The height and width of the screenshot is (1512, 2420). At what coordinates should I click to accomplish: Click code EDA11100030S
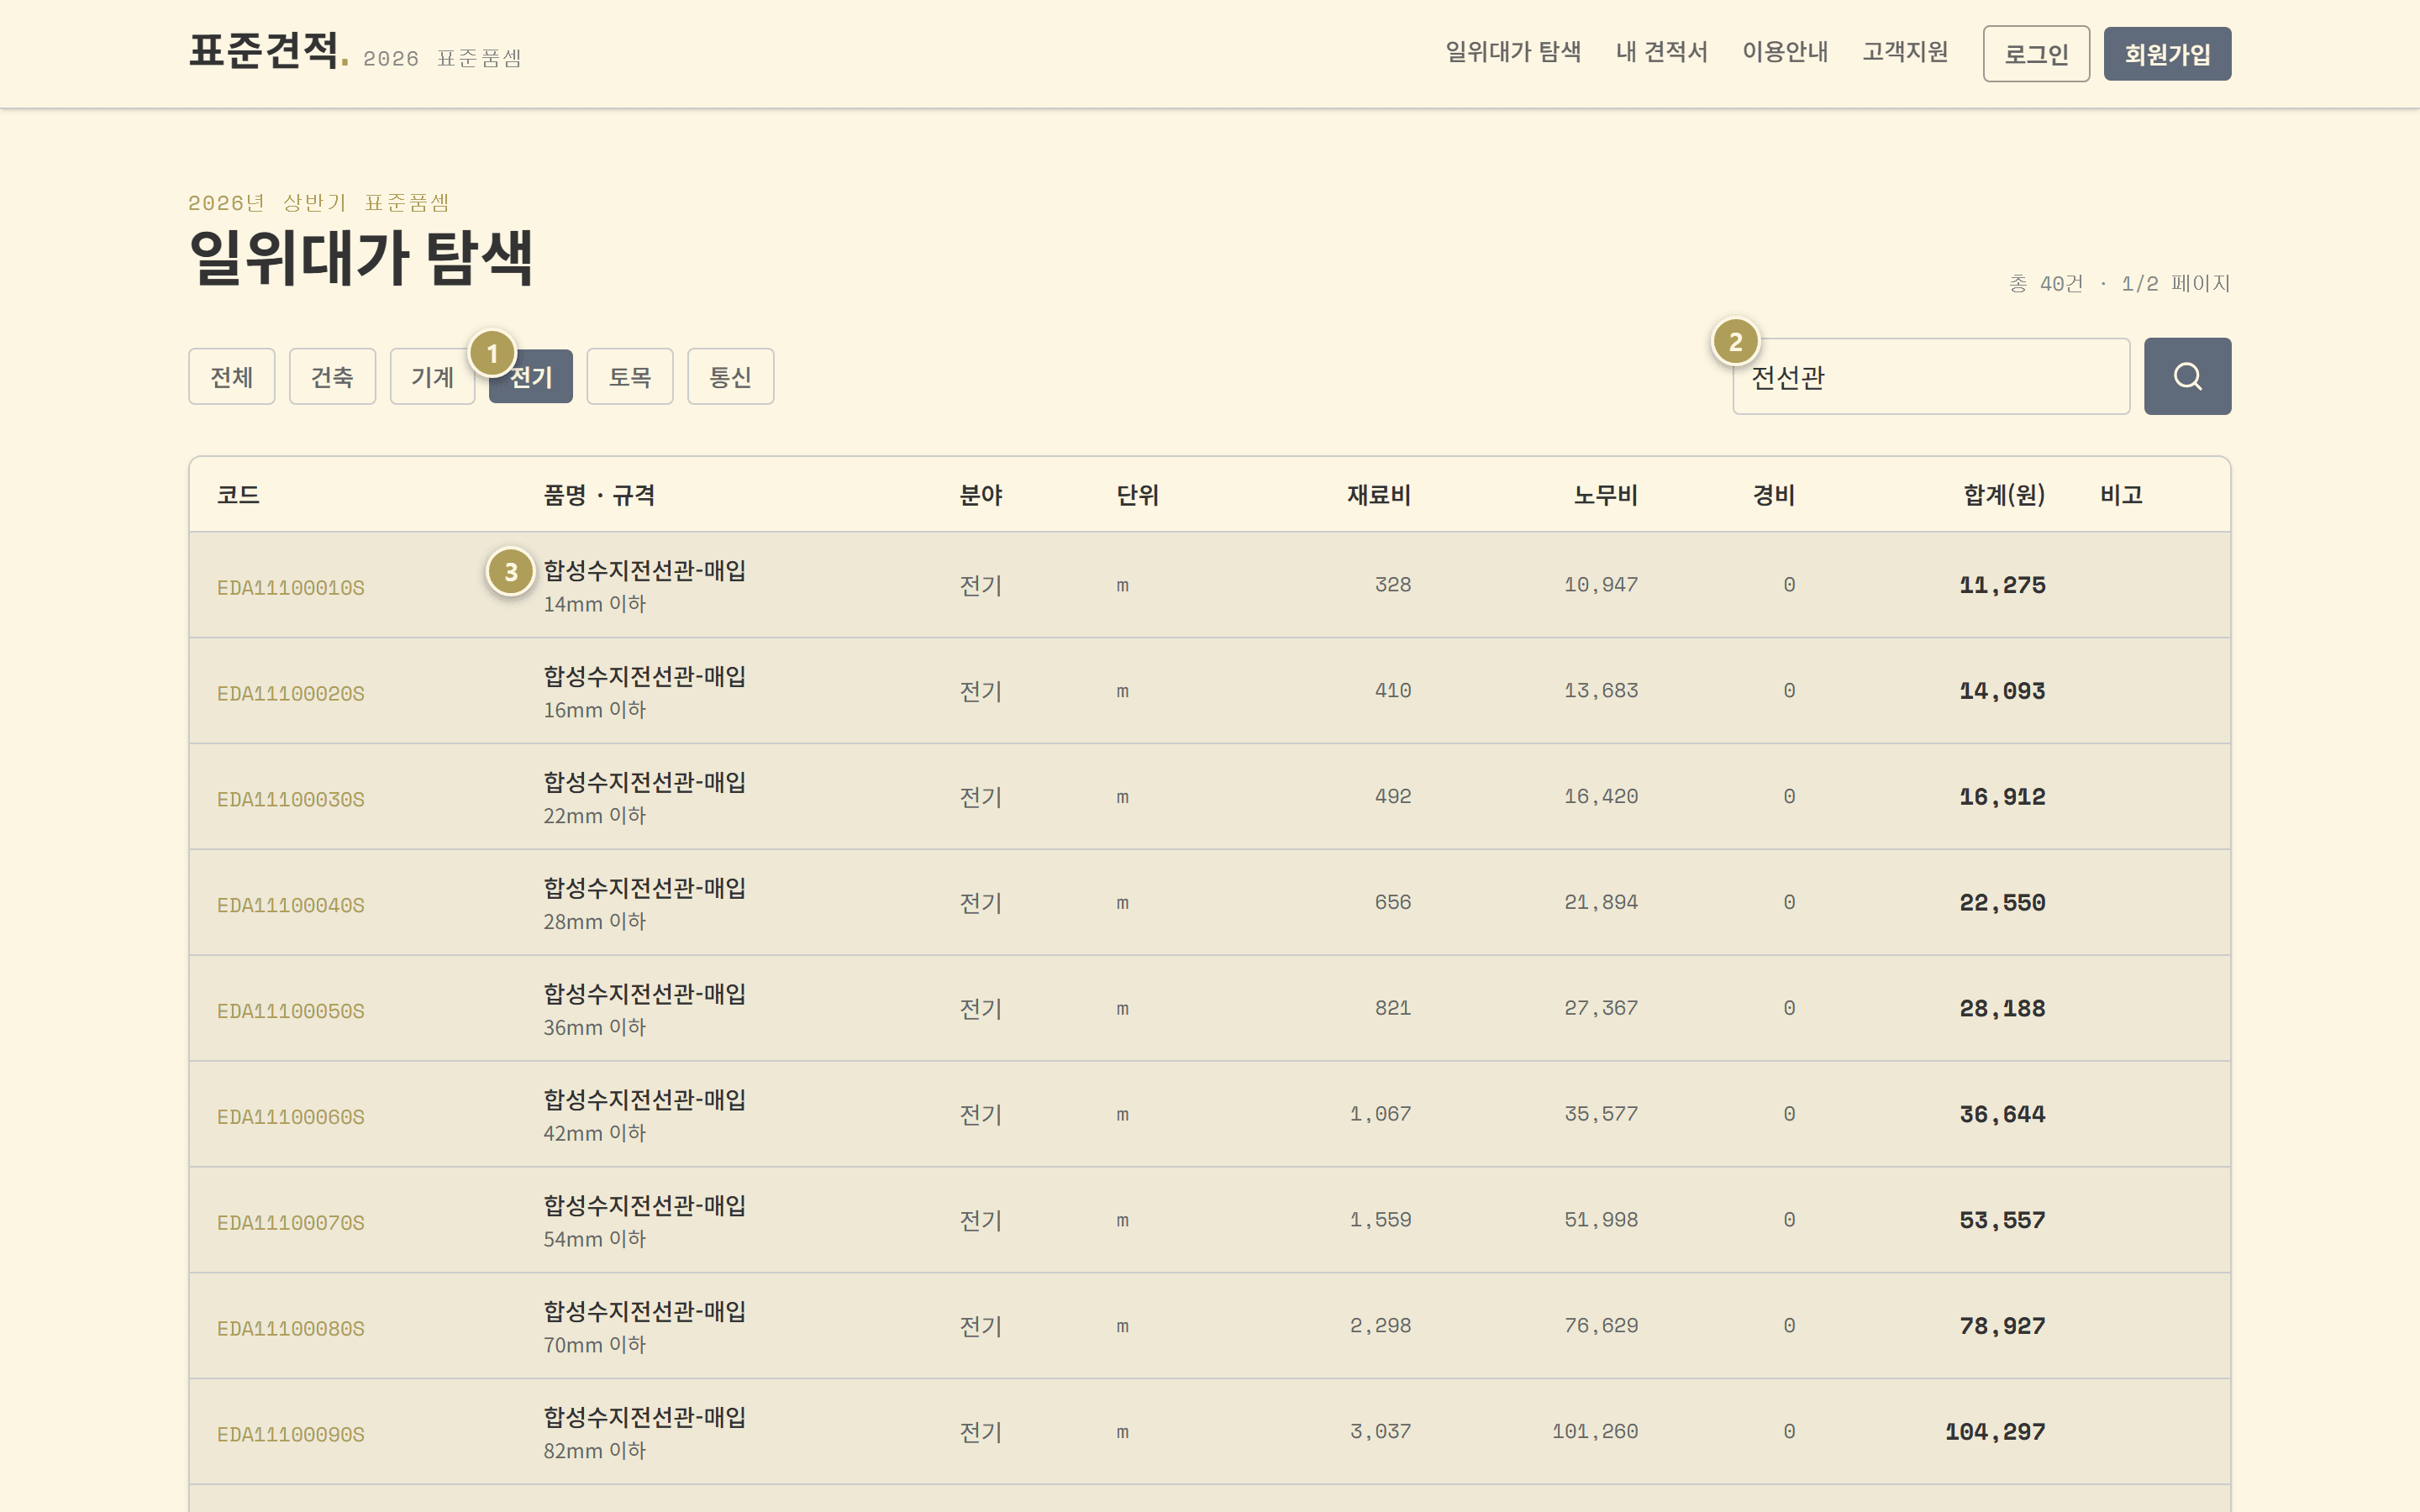[x=291, y=800]
